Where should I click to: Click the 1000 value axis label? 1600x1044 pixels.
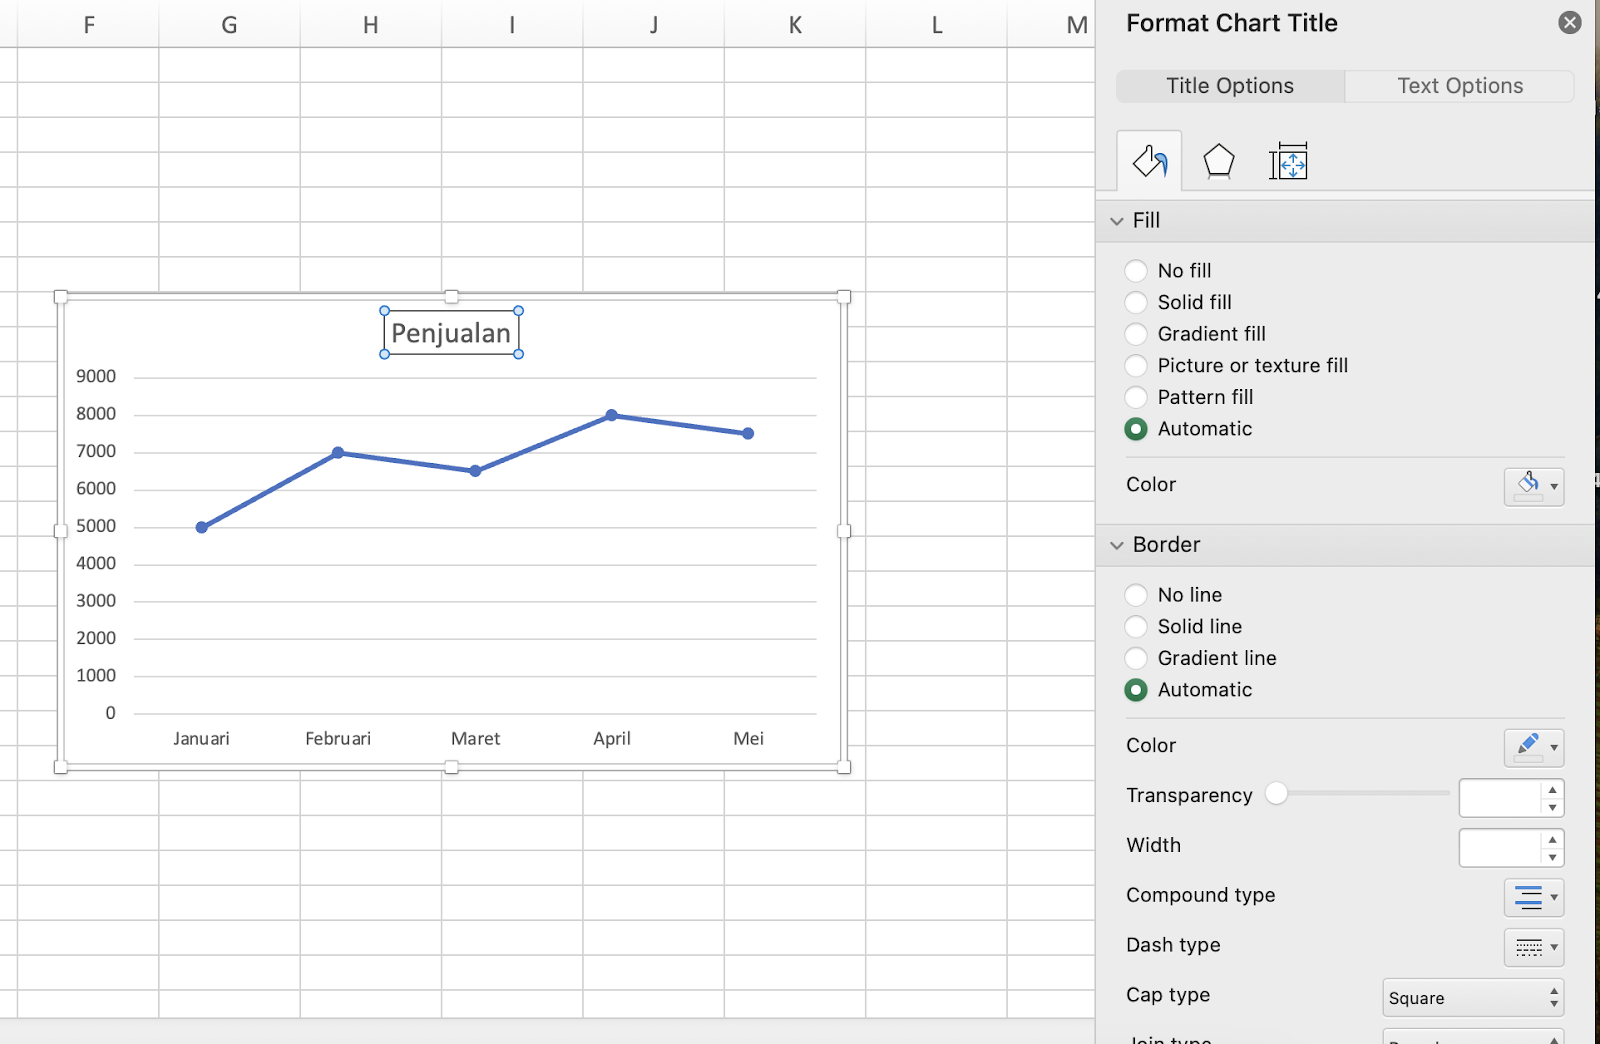[x=96, y=675]
